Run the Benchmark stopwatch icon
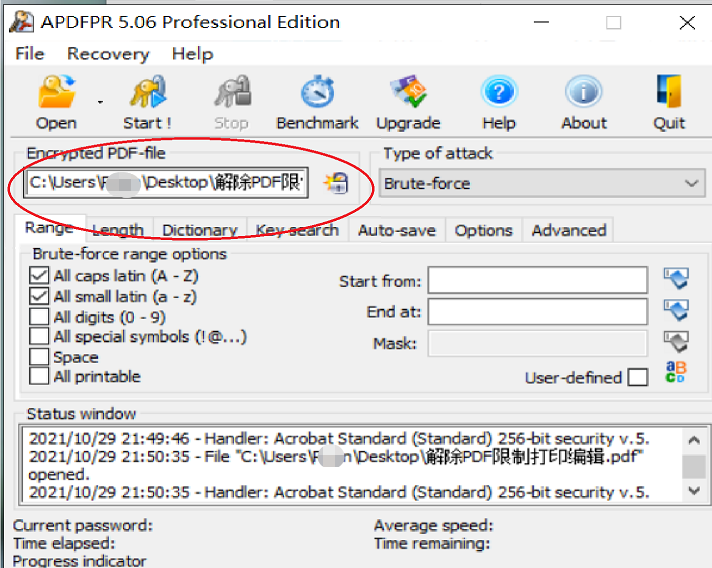712x568 pixels. (318, 92)
